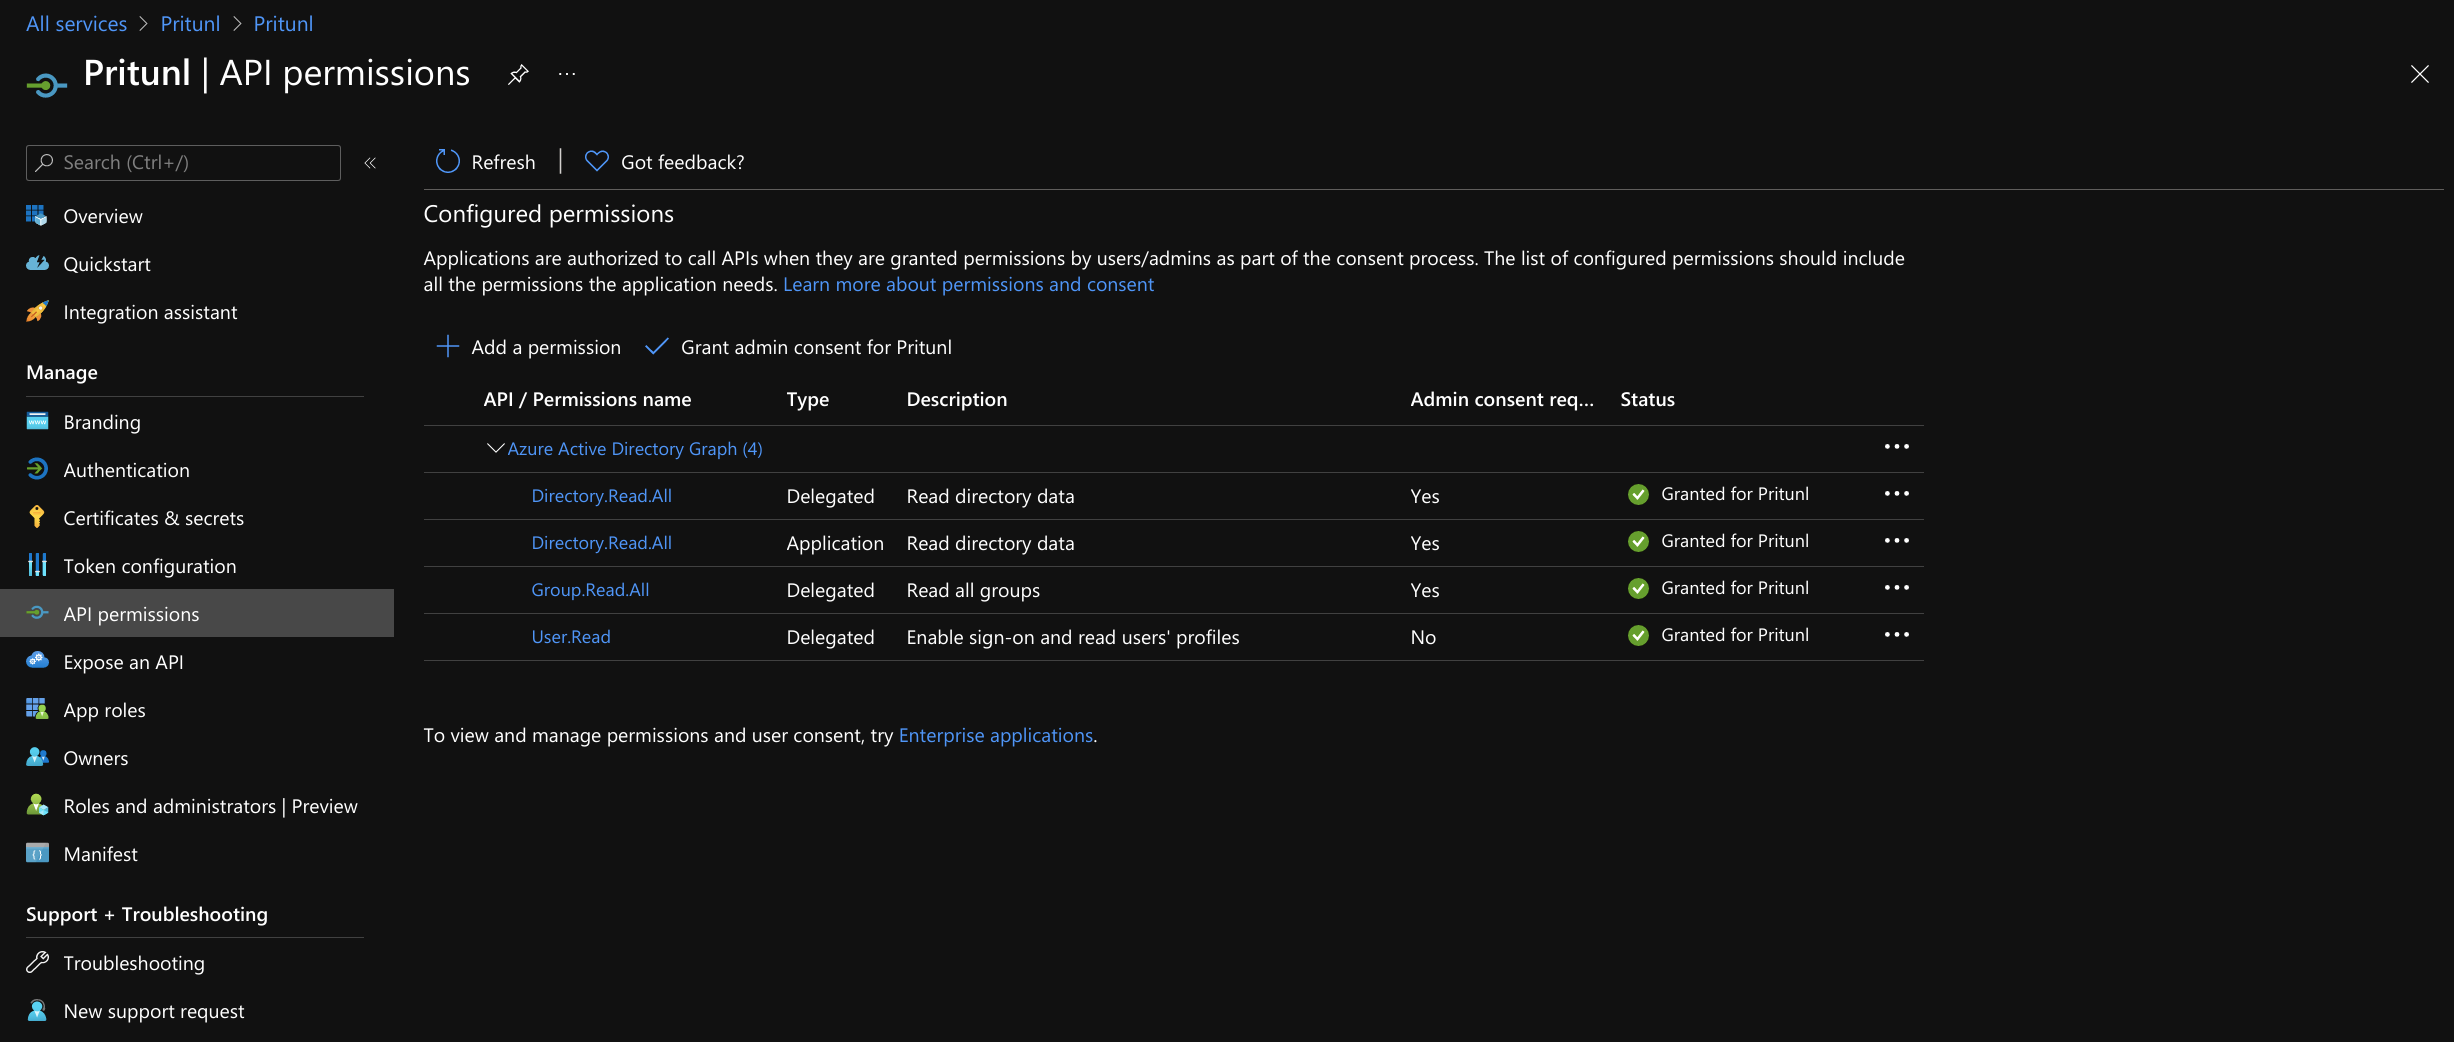Viewport: 2454px width, 1042px height.
Task: Sort by API / Permissions name column
Action: (x=587, y=399)
